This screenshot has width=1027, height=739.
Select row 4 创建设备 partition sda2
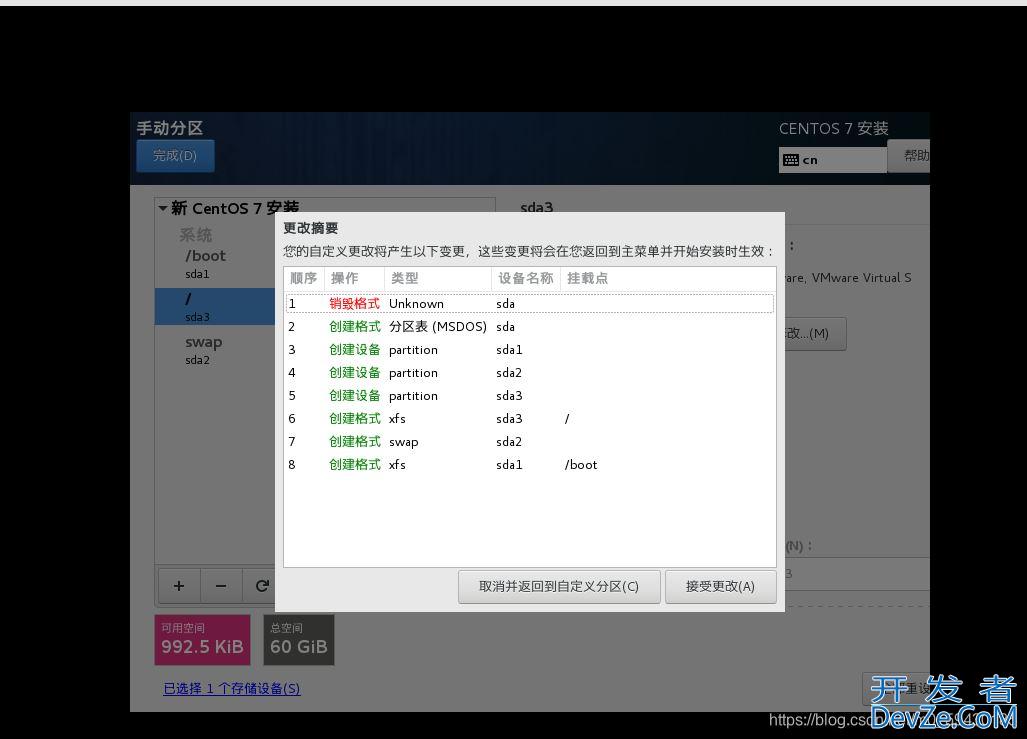[530, 373]
